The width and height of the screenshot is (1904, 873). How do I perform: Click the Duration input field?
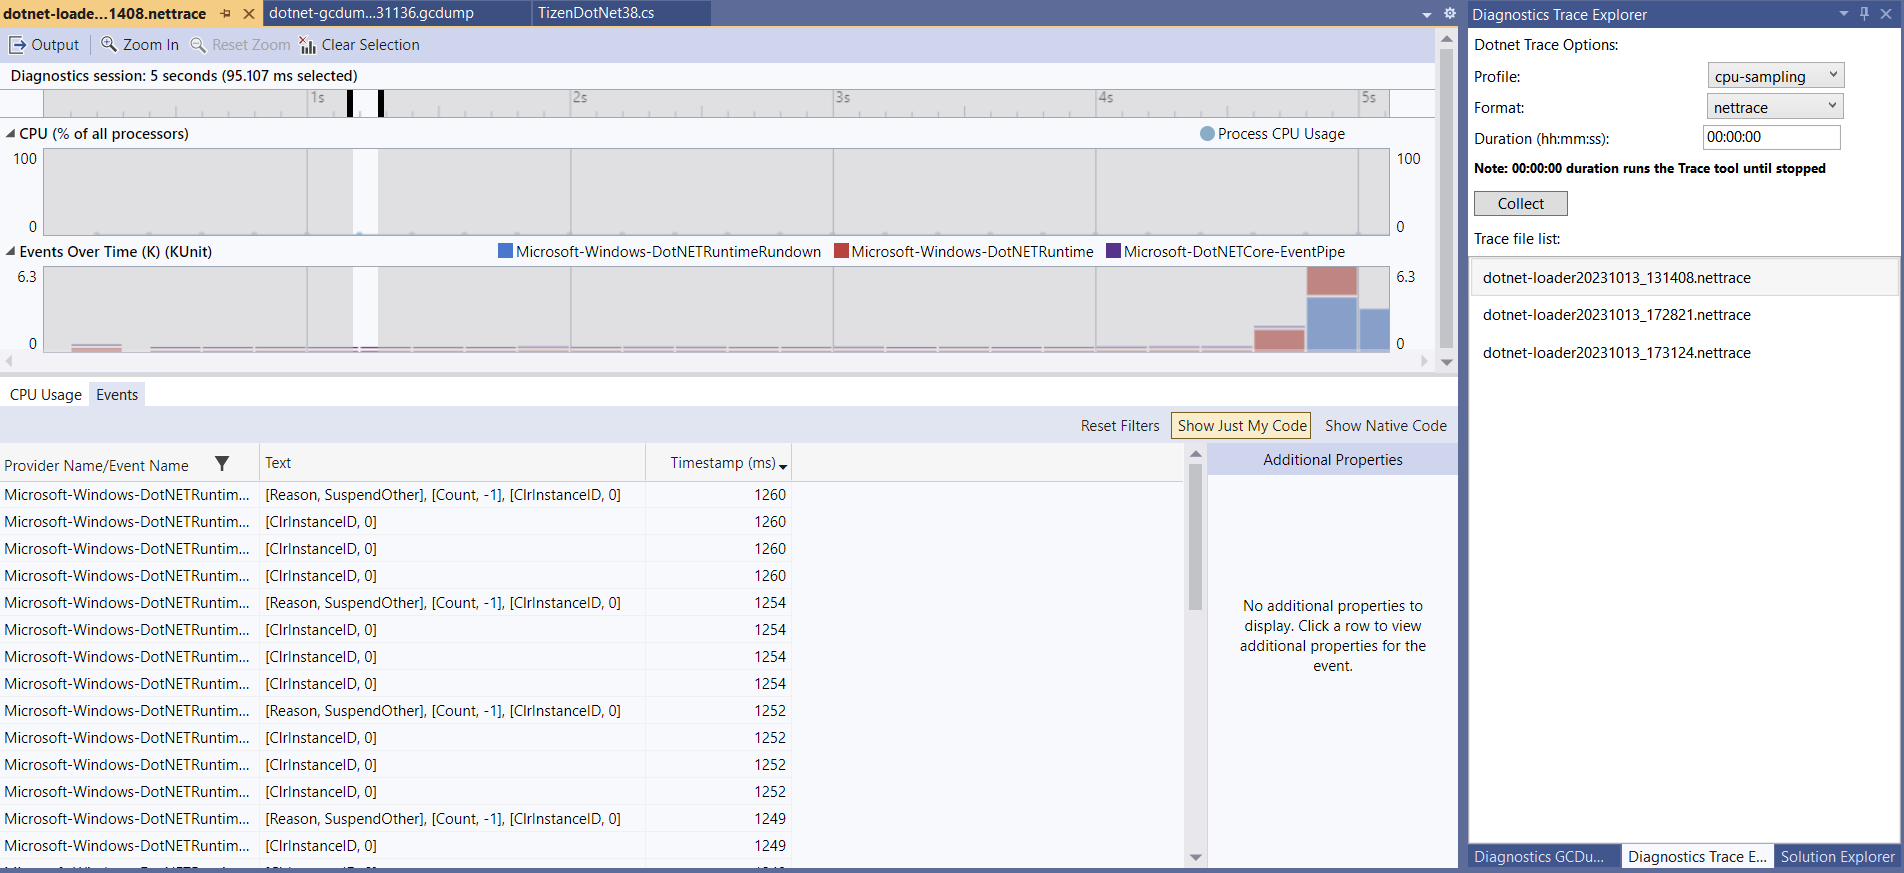(x=1770, y=138)
